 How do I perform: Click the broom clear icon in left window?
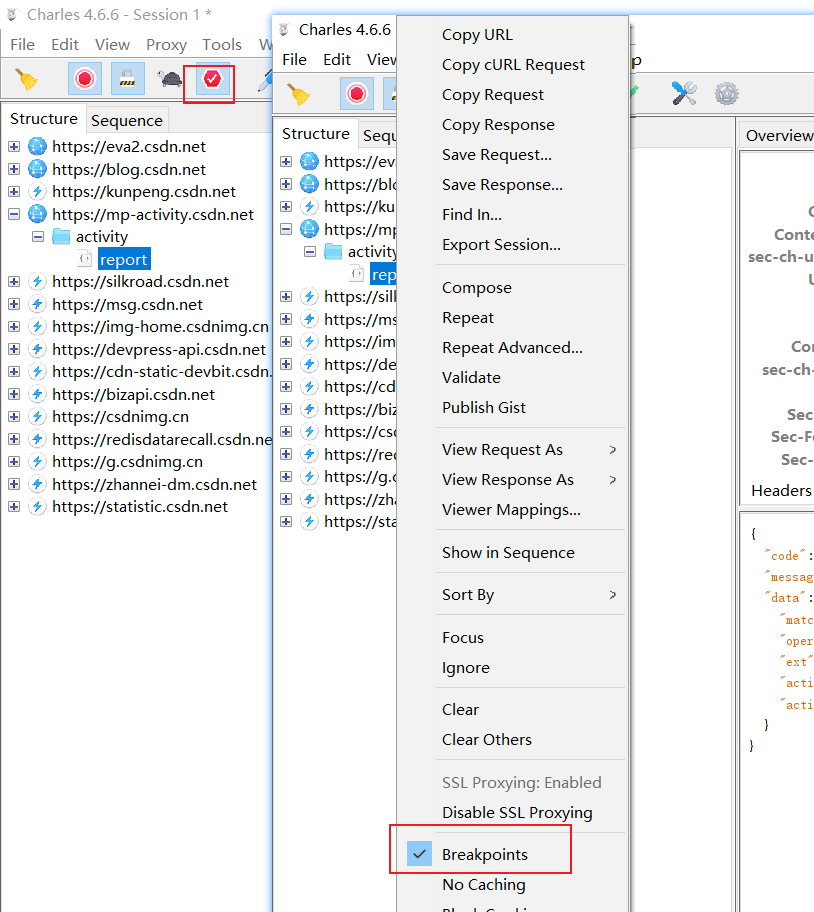click(26, 79)
